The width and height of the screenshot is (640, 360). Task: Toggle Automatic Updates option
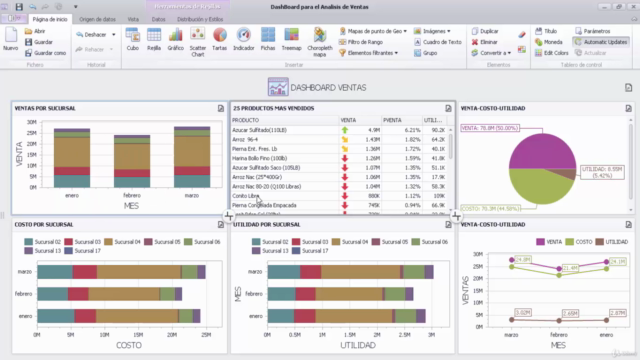601,42
